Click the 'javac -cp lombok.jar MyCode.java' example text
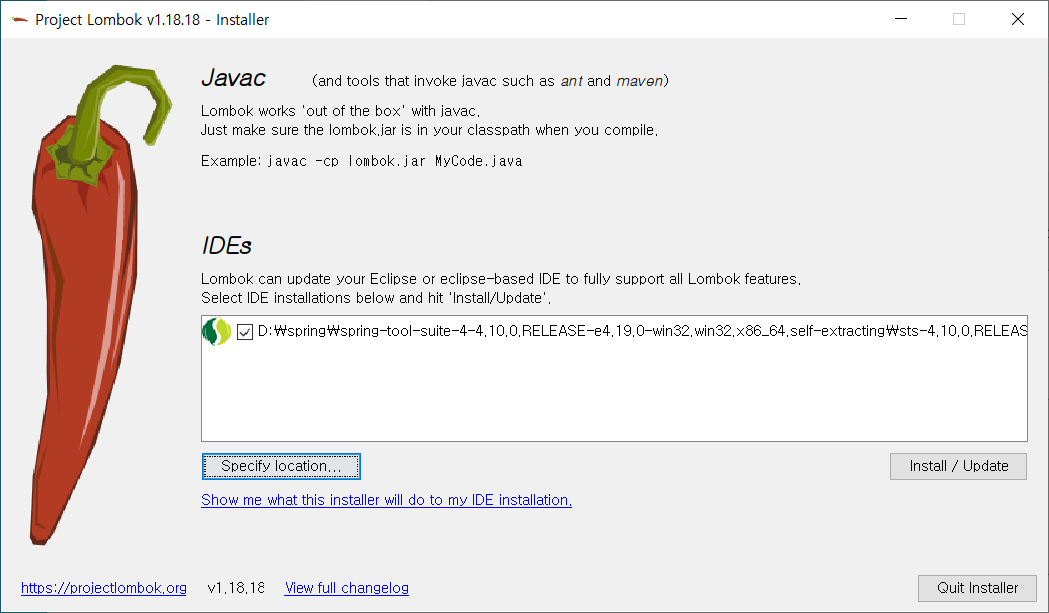The height and width of the screenshot is (613, 1049). pos(395,161)
